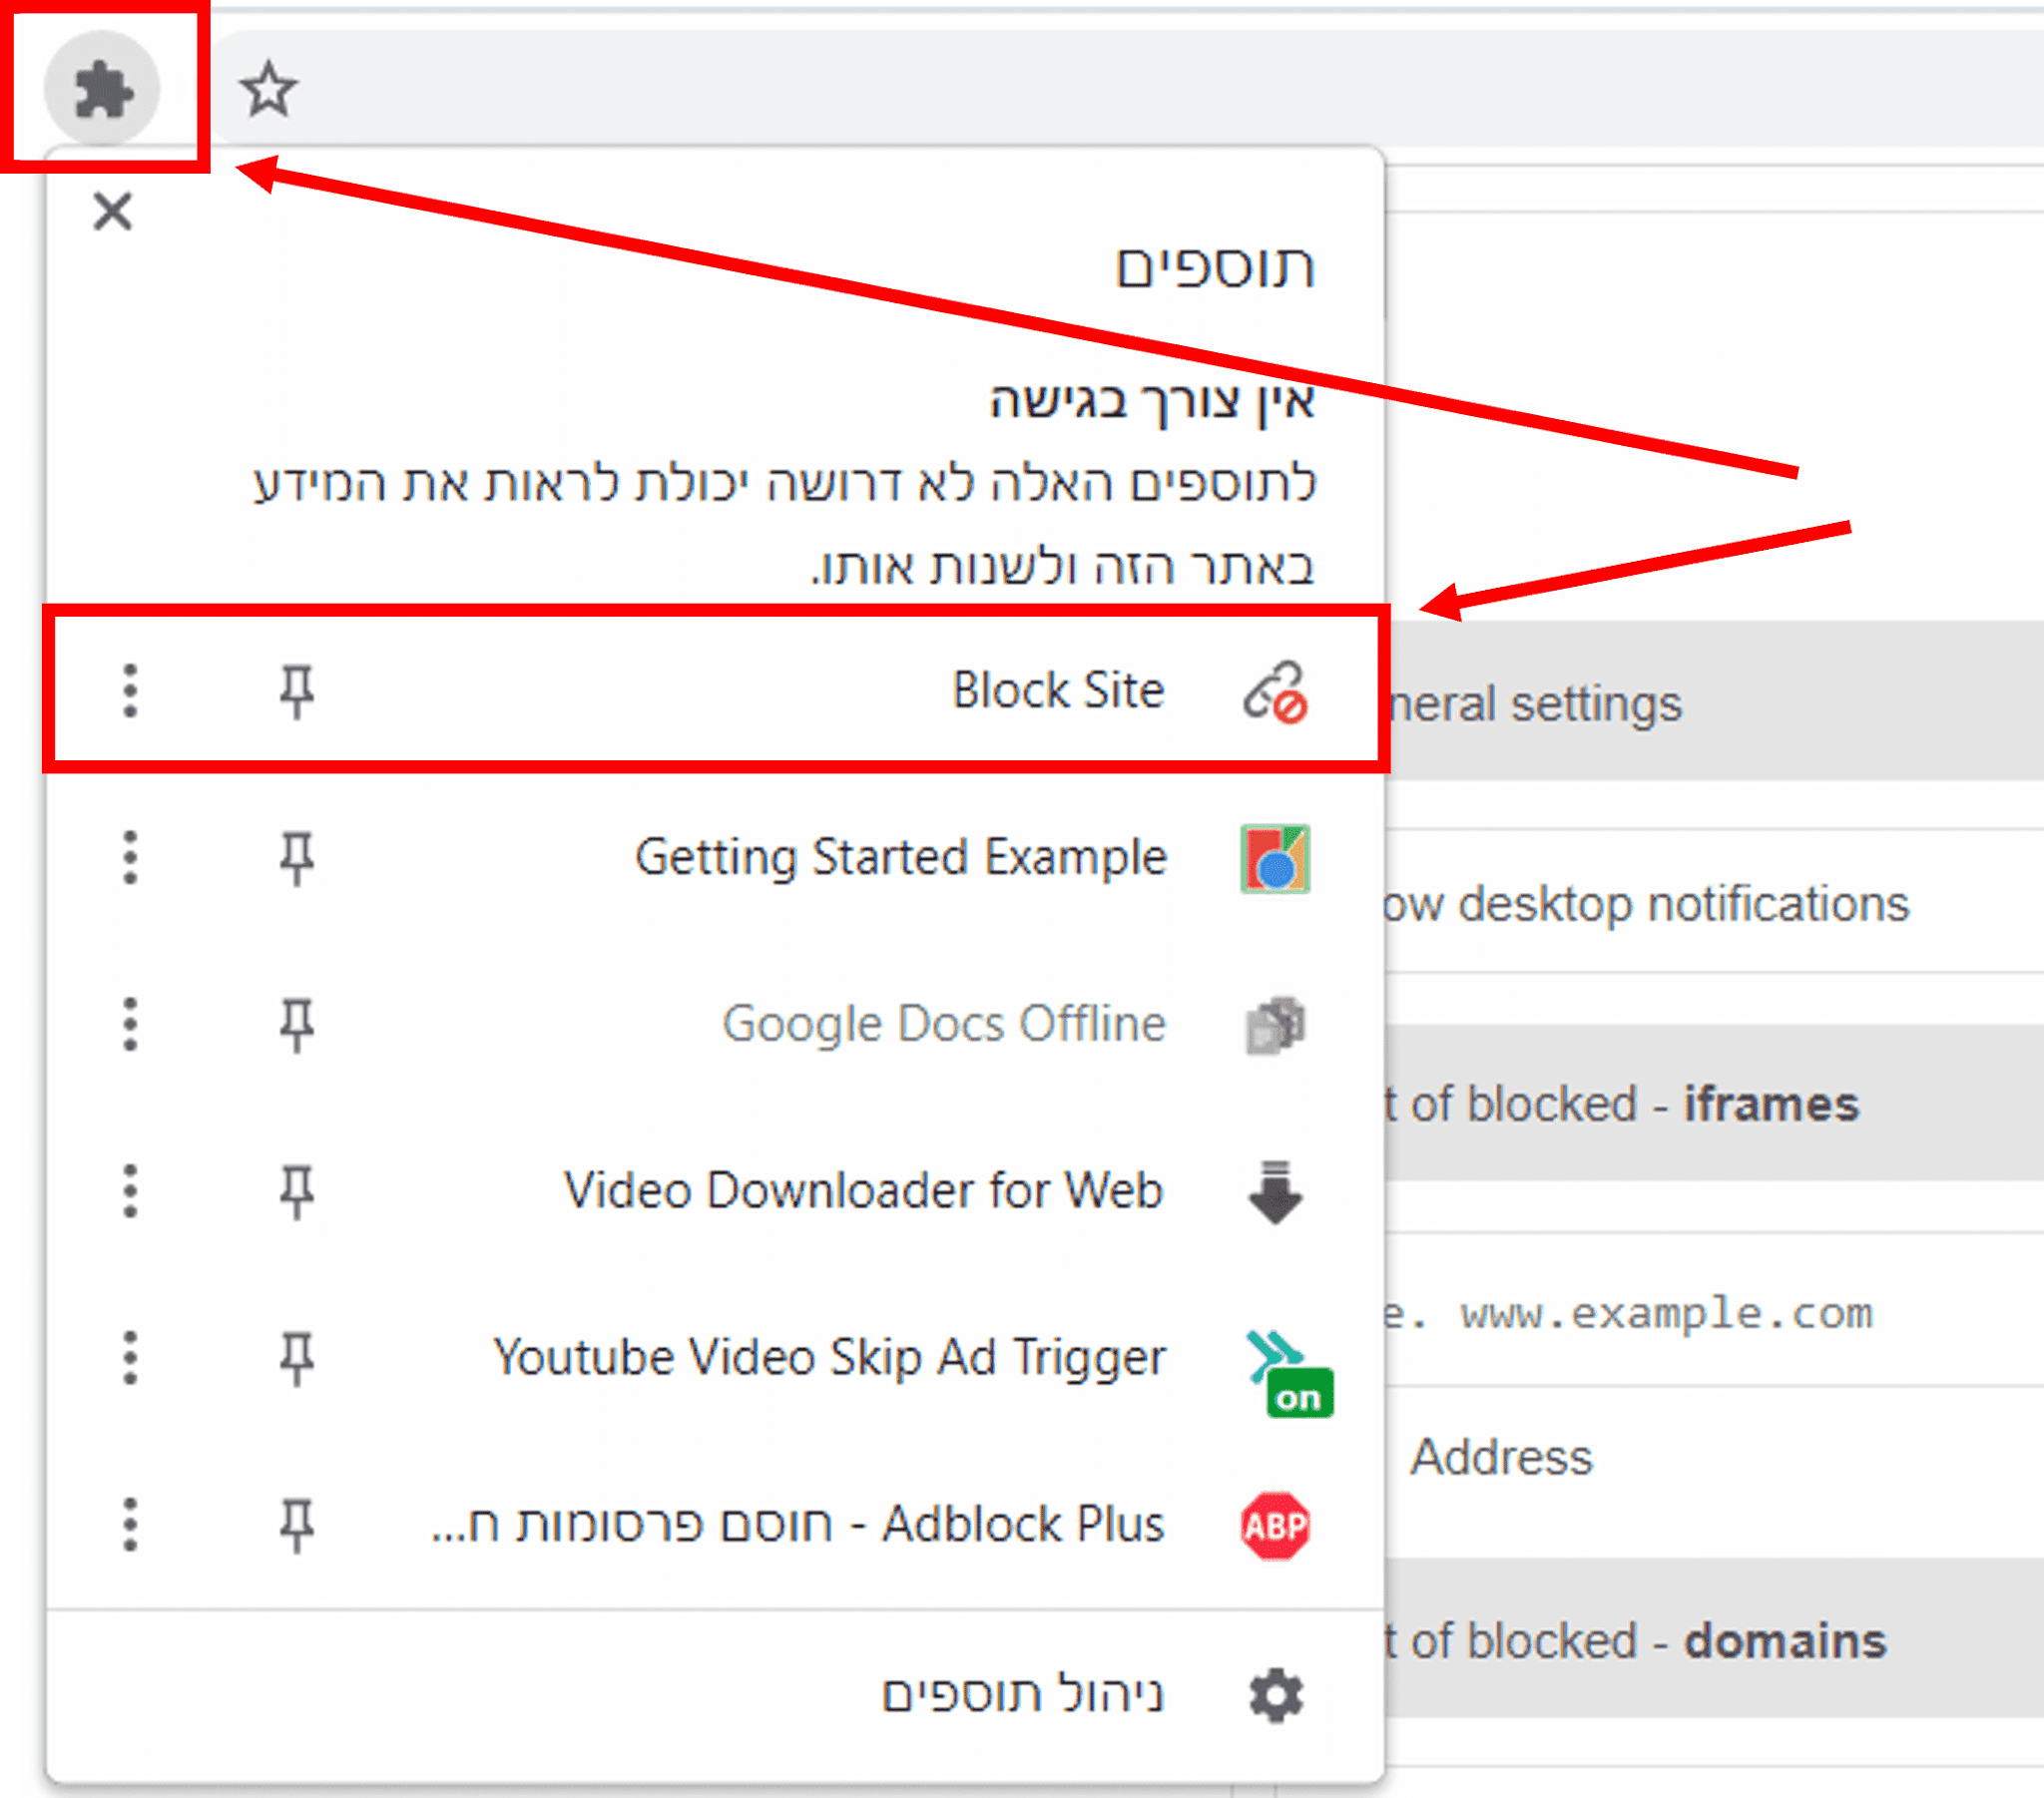
Task: Pin the Google Docs Offline extension
Action: 296,1025
